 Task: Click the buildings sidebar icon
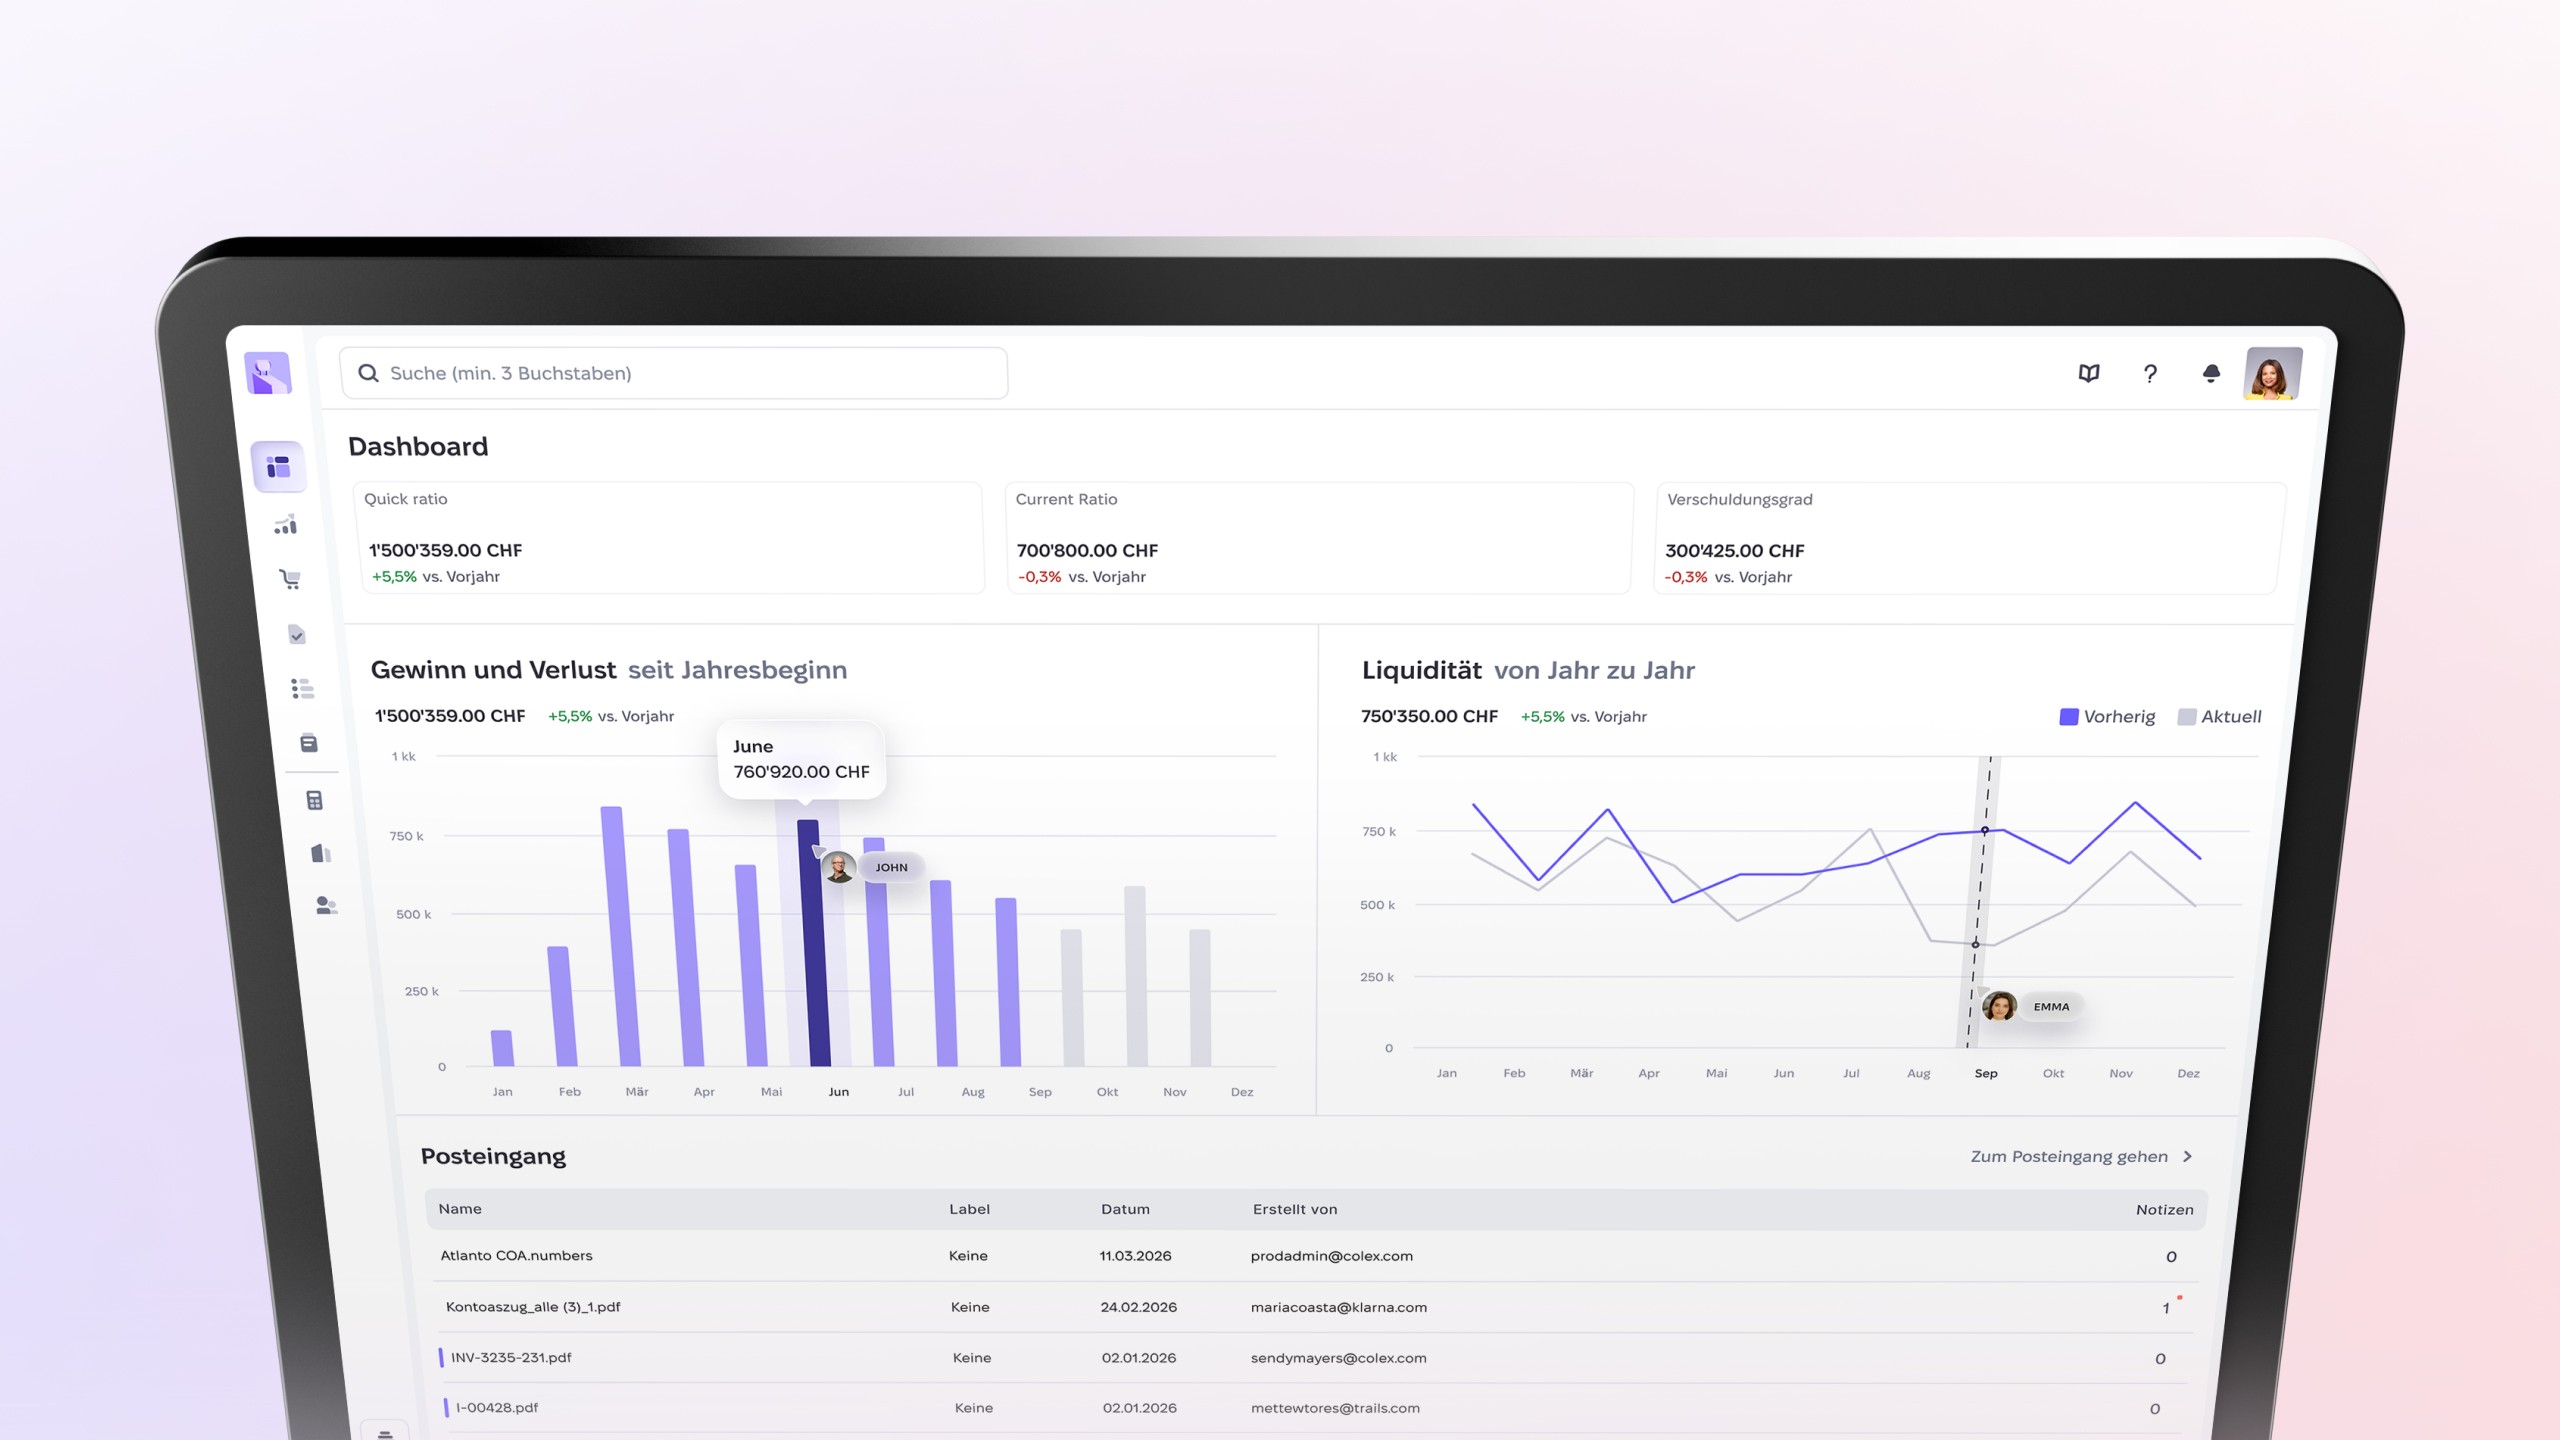321,853
